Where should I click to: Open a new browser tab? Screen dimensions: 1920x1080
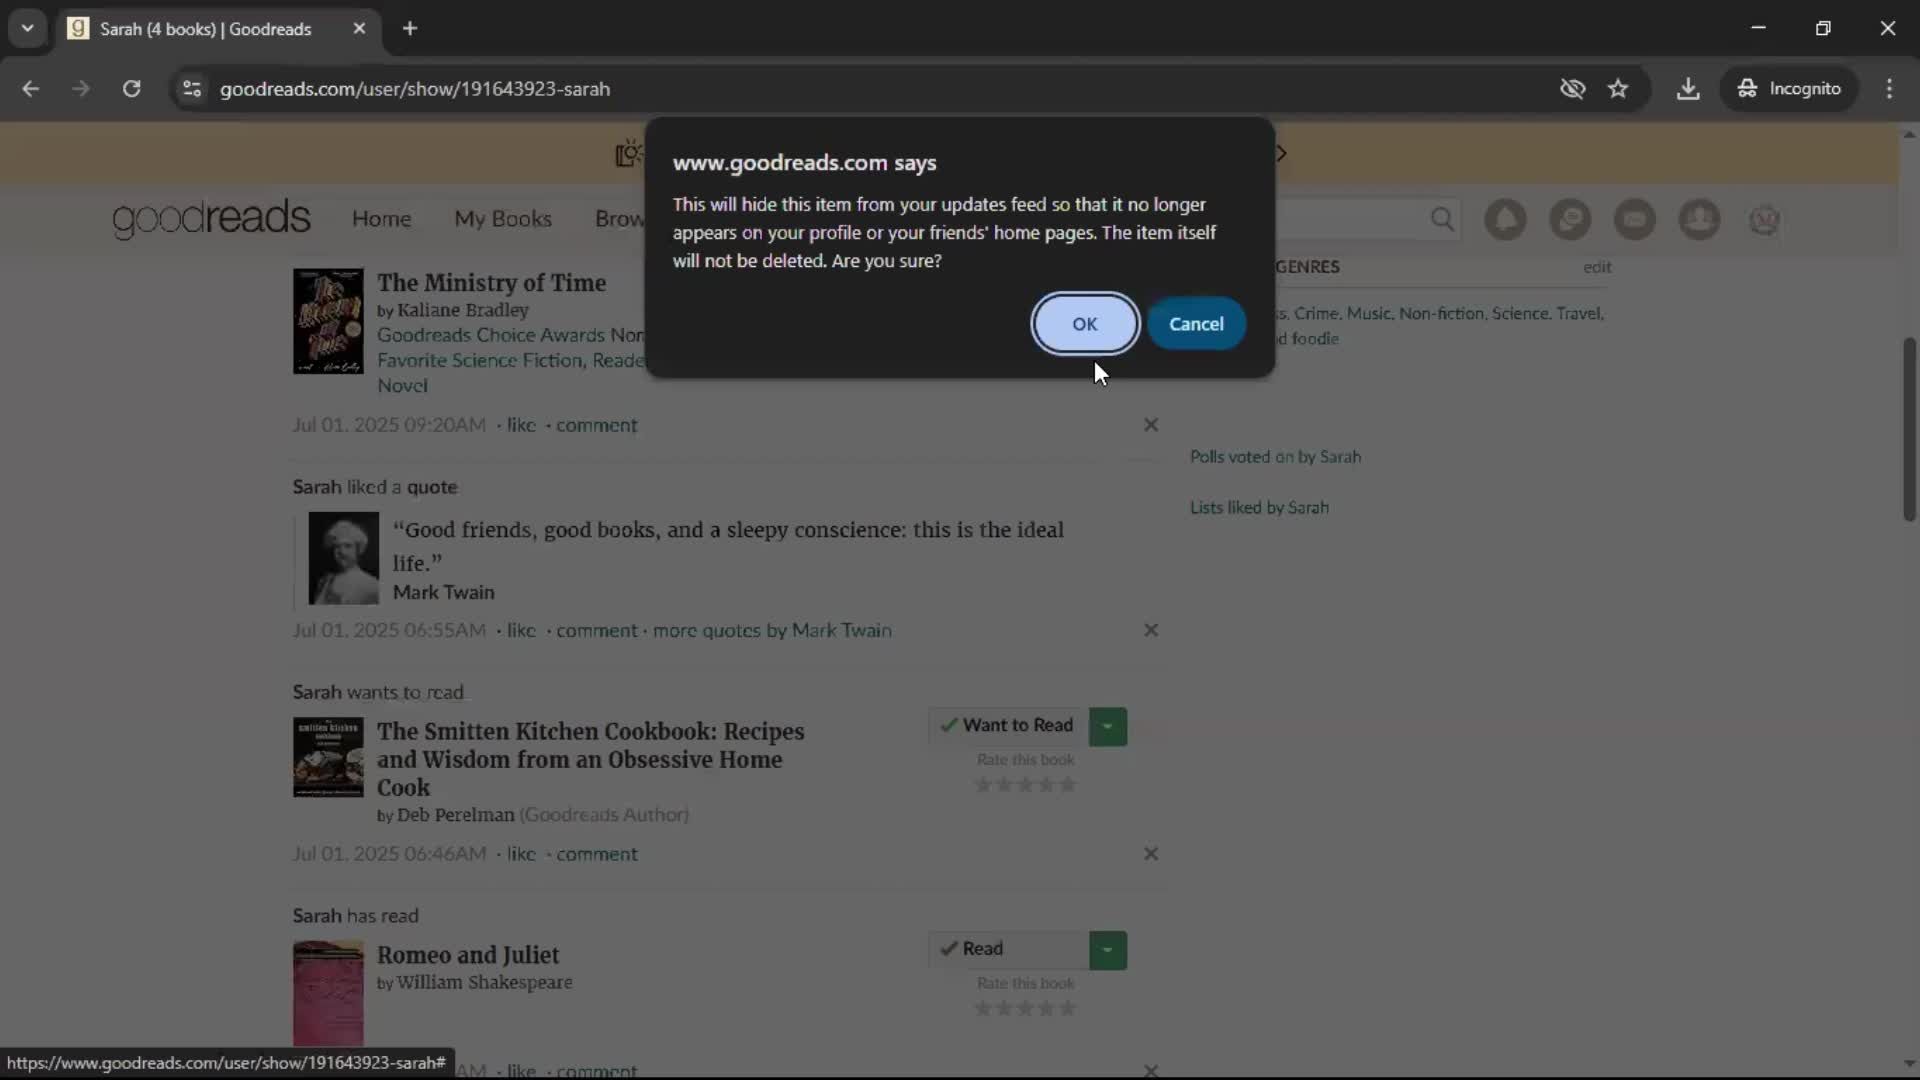pos(410,29)
